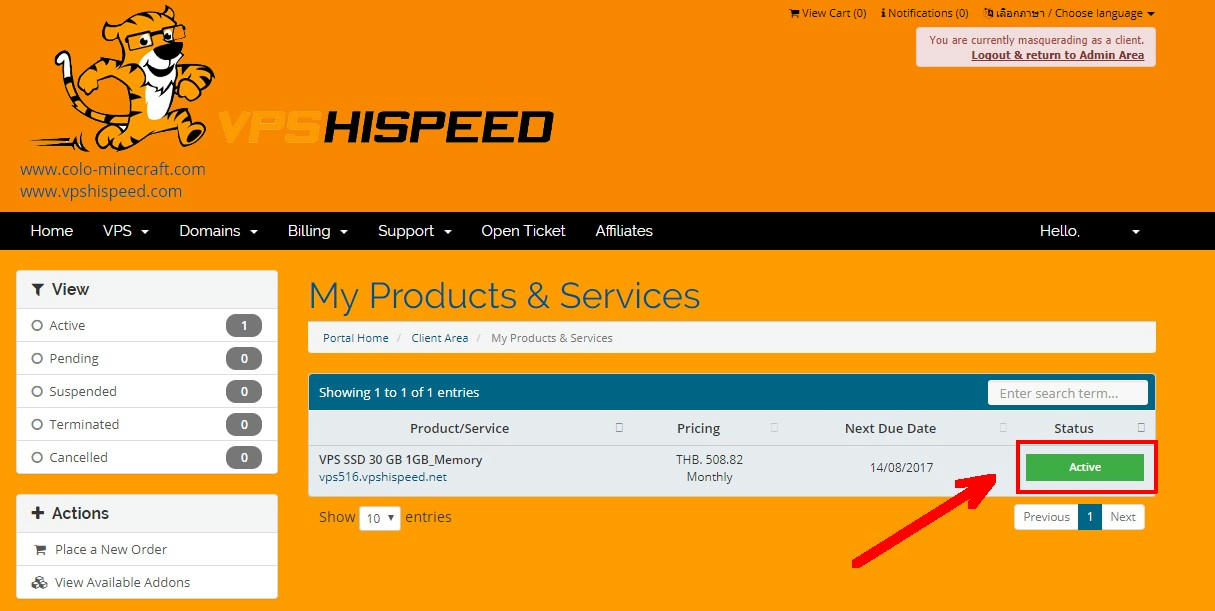Click pagination page 1

[x=1090, y=517]
